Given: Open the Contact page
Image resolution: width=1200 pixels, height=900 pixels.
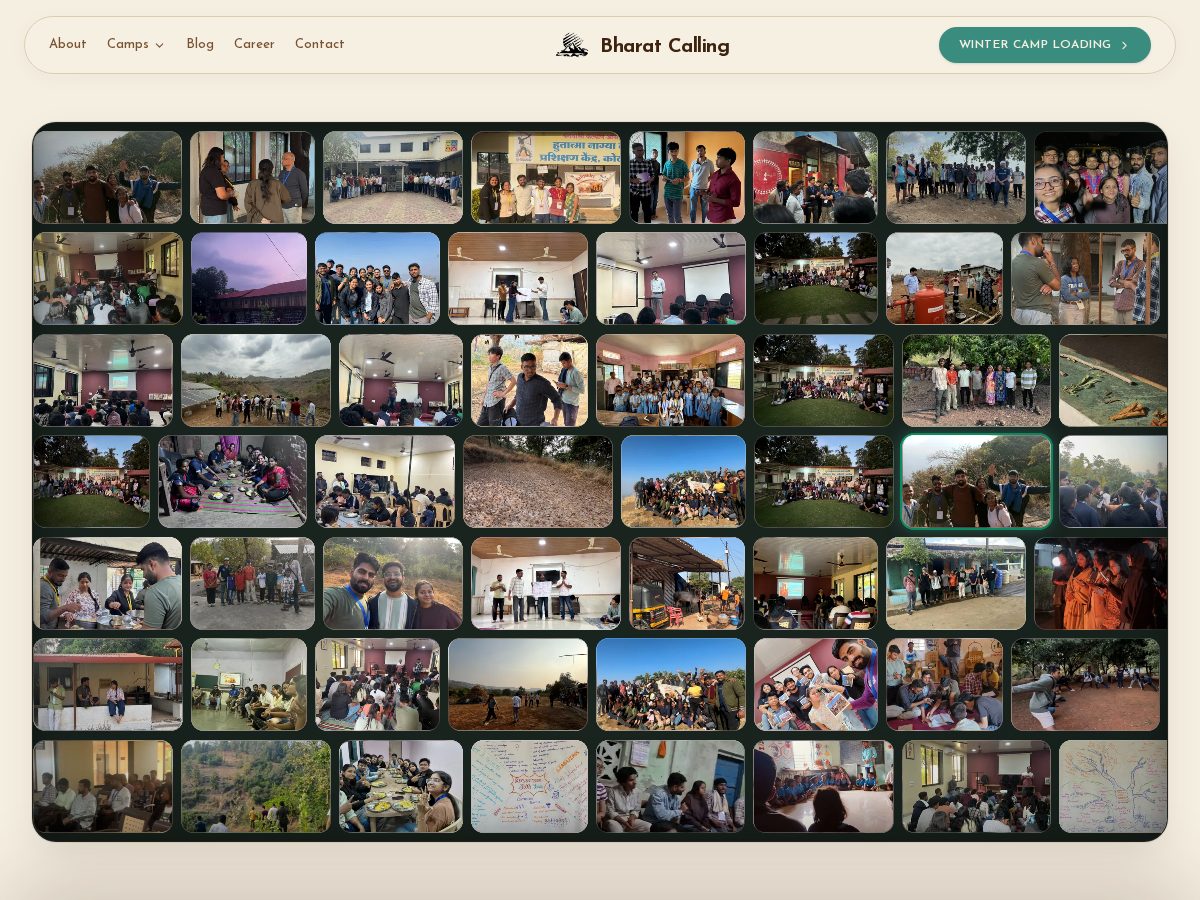Looking at the screenshot, I should click(319, 44).
